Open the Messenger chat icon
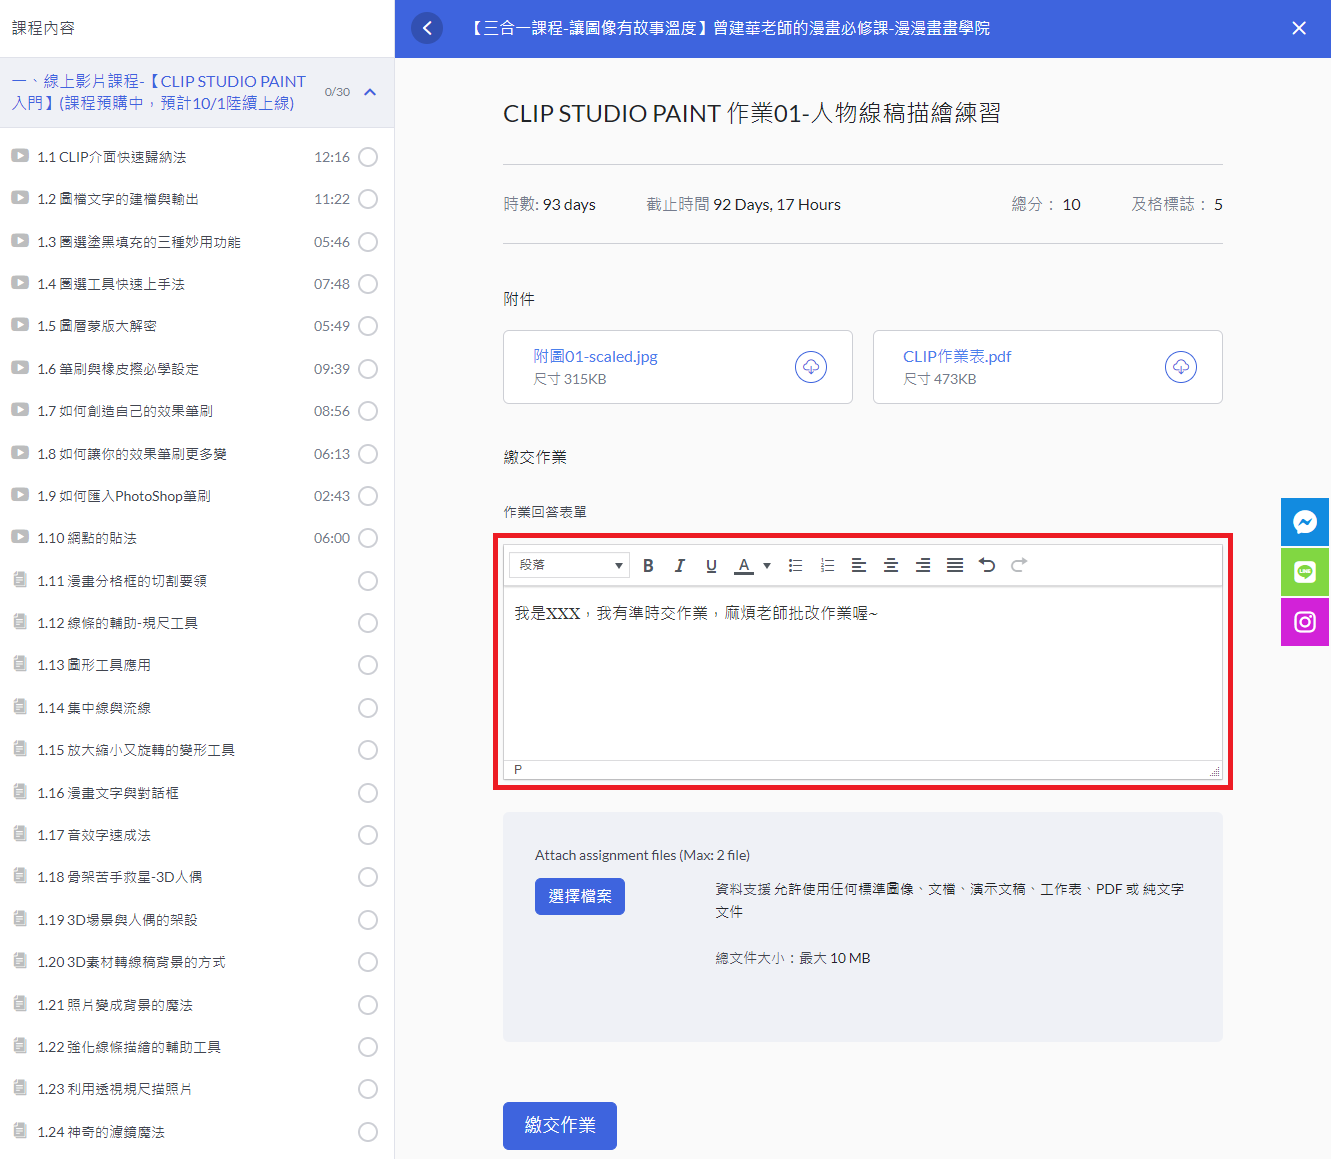This screenshot has height=1159, width=1331. click(x=1305, y=522)
